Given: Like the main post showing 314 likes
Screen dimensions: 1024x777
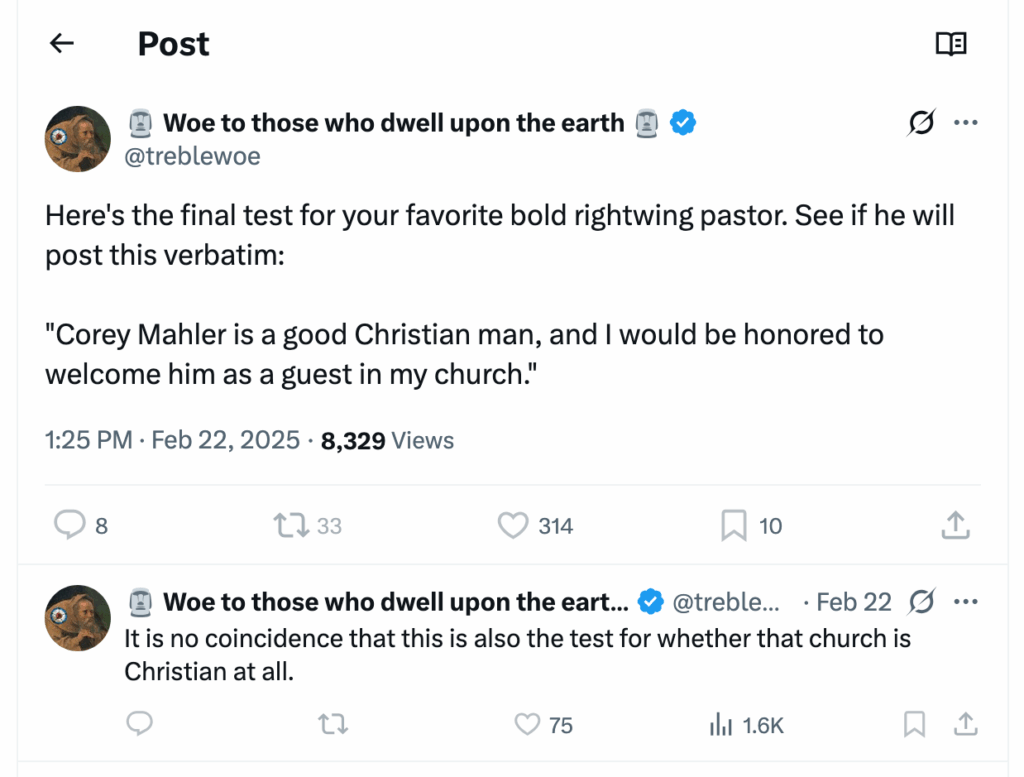Looking at the screenshot, I should 513,525.
